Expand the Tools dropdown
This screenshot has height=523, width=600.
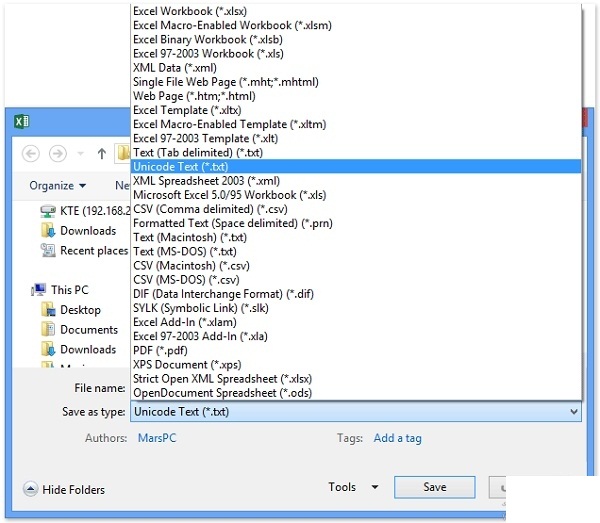point(353,487)
